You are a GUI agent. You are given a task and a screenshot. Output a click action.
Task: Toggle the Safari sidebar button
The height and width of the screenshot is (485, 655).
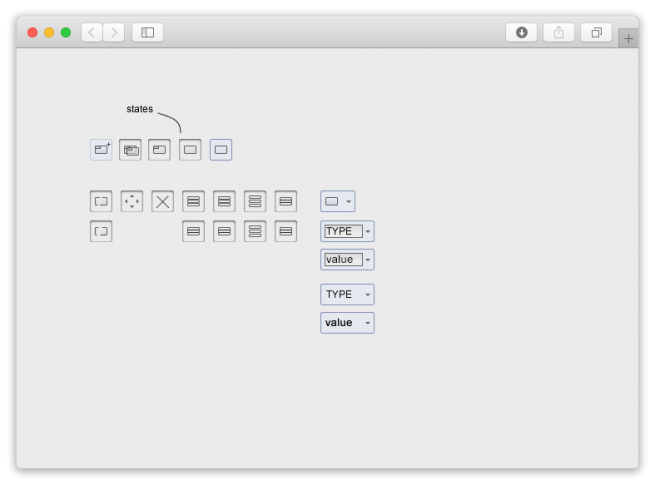[x=147, y=32]
